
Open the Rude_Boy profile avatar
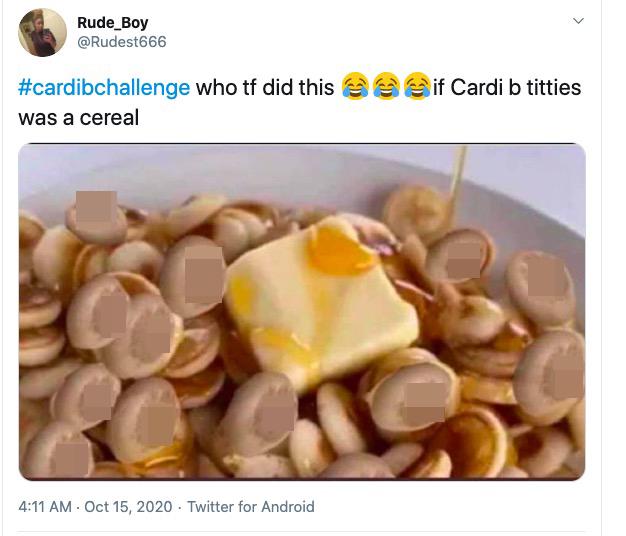42,32
